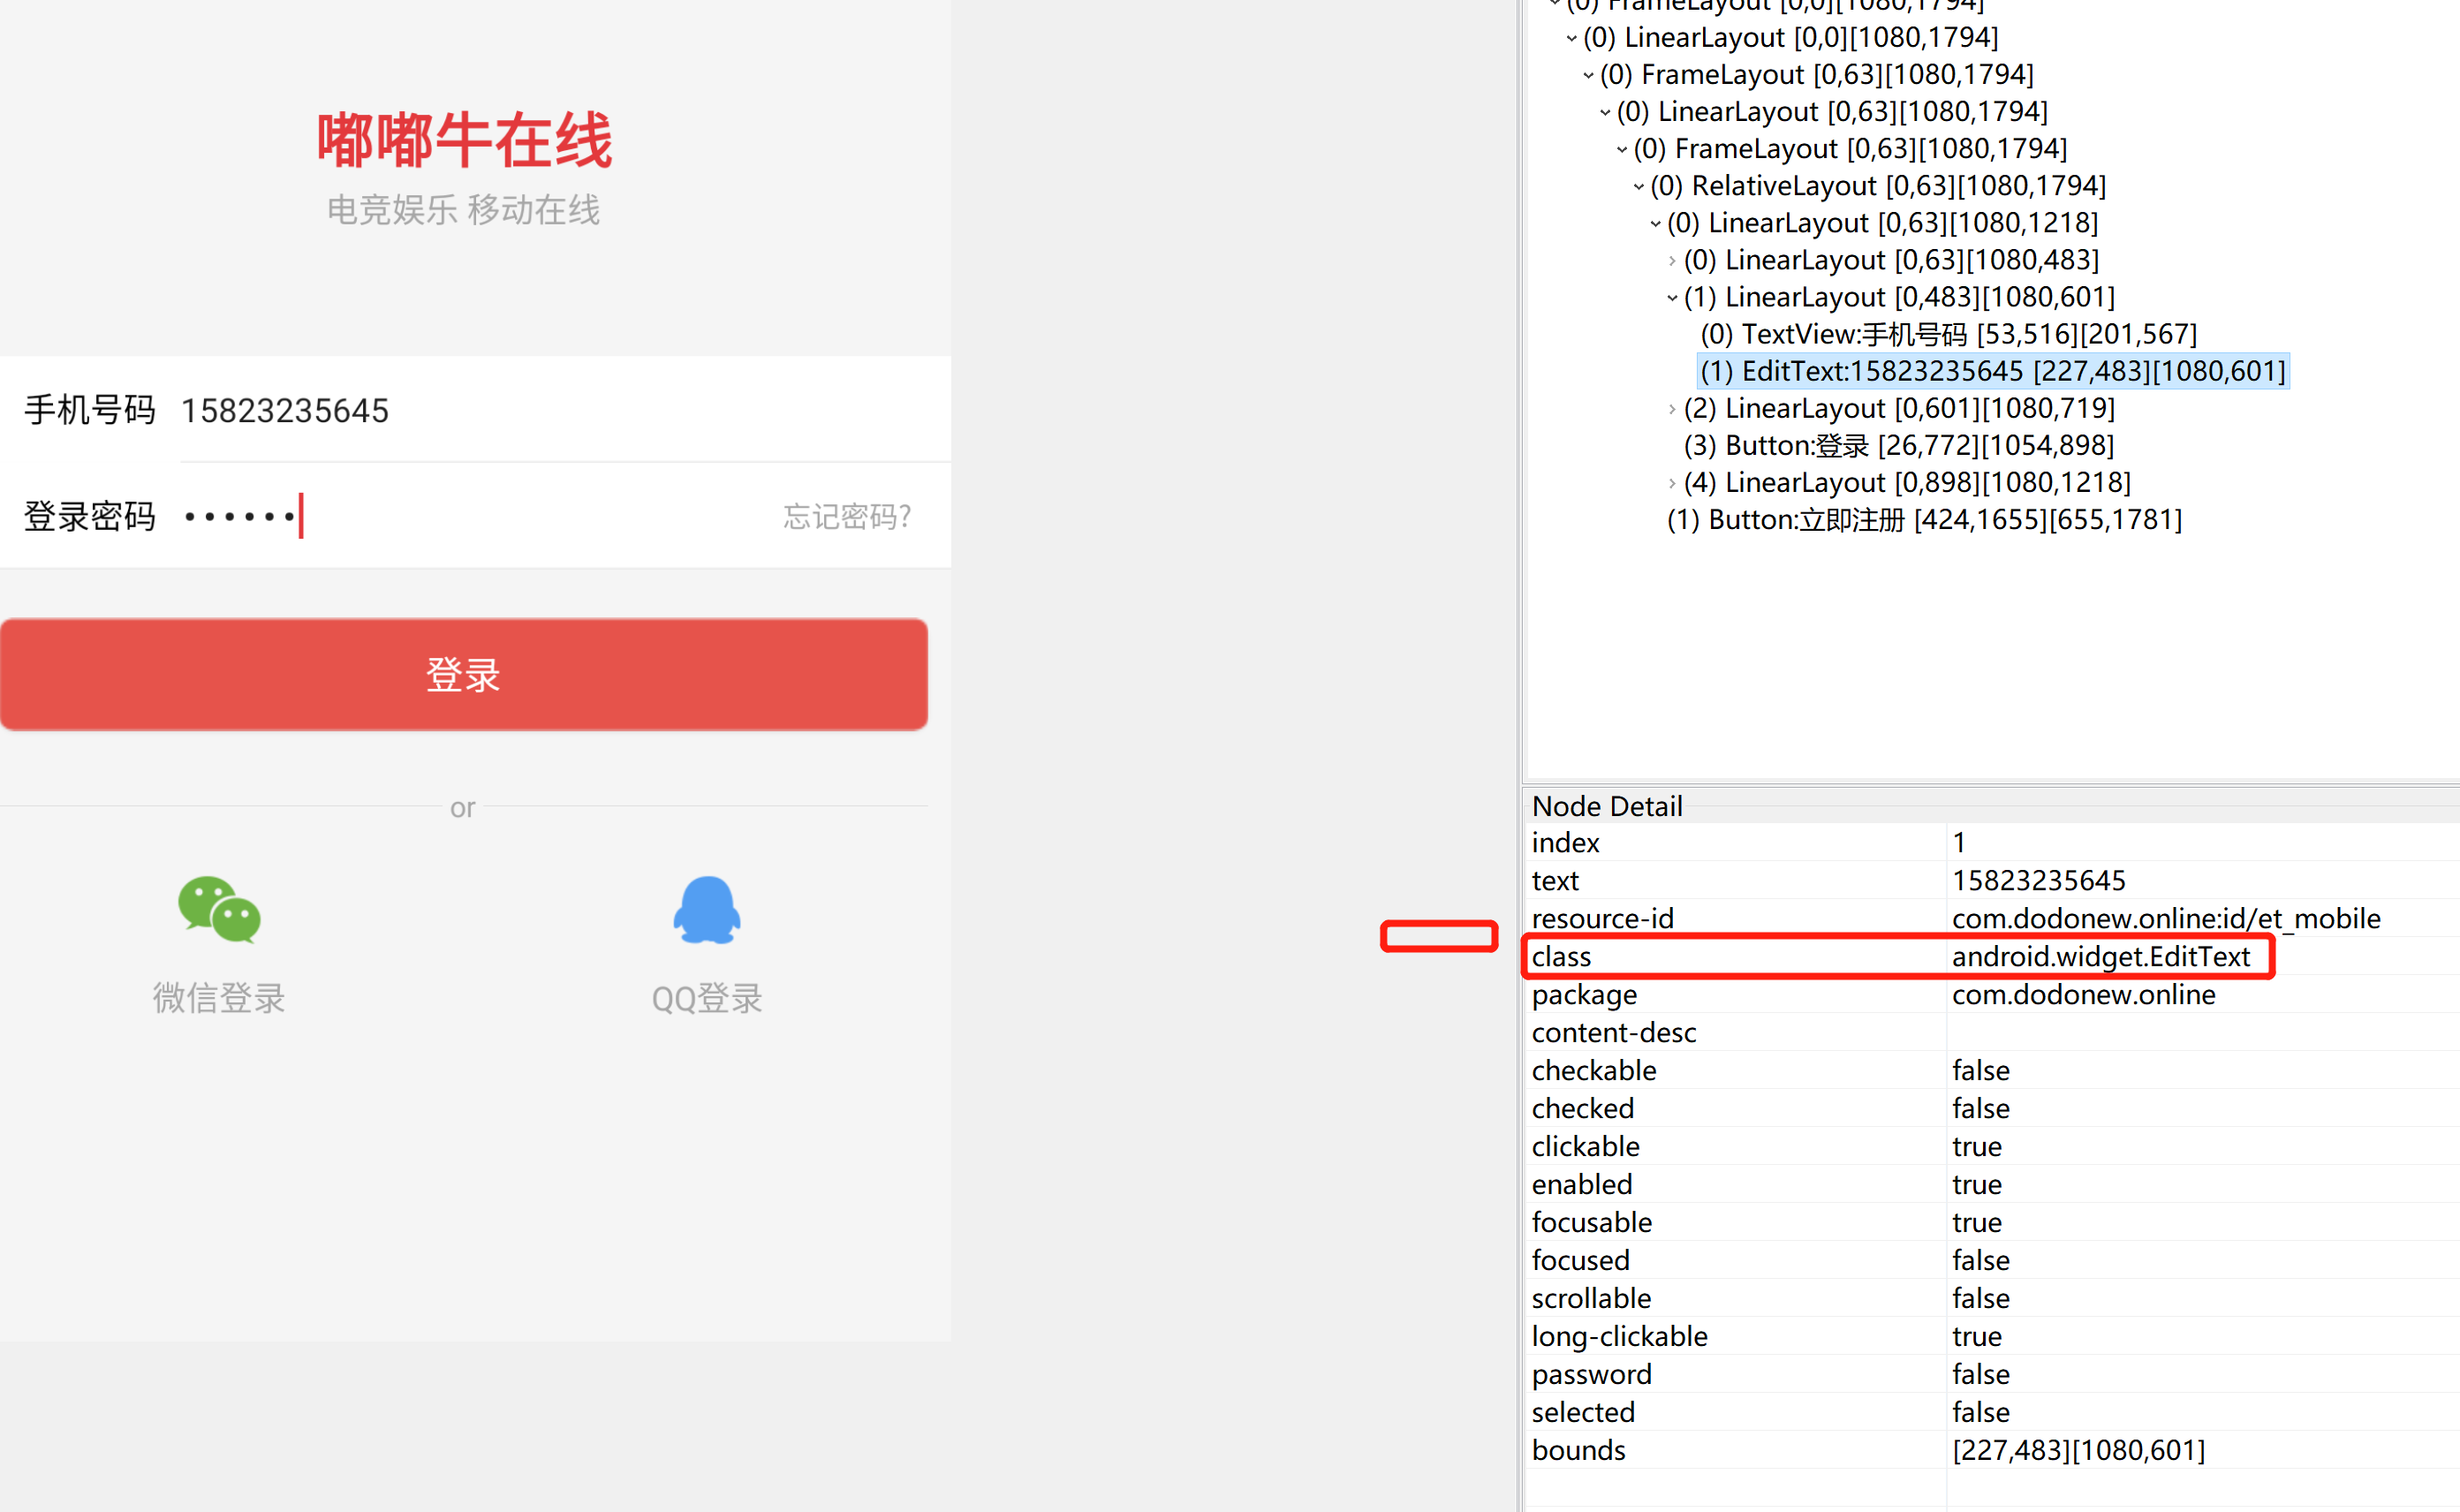2460x1512 pixels.
Task: Select Button:立即注册 tree node
Action: 1925,519
